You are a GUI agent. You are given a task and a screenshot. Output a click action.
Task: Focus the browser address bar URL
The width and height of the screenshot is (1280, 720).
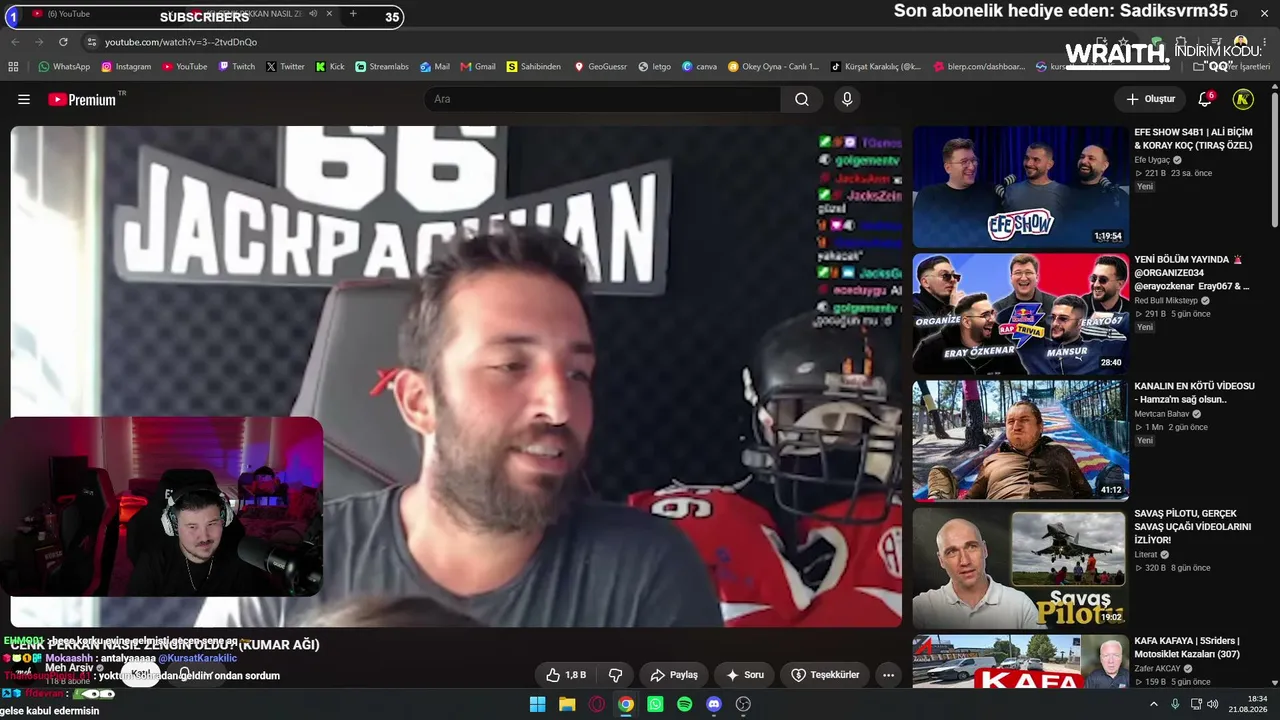click(181, 42)
